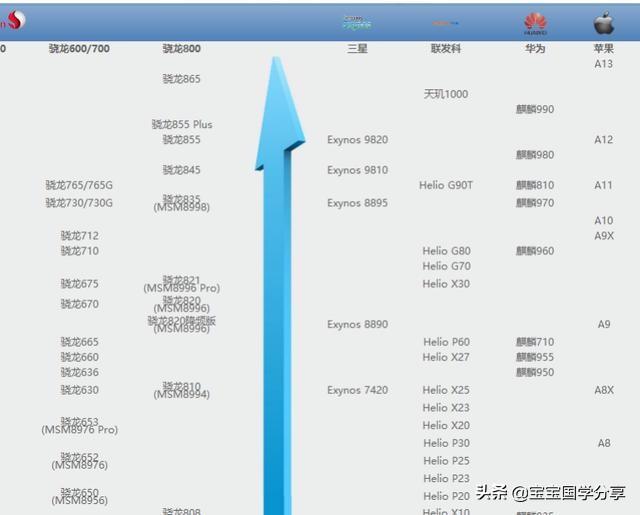Click the Helio P60 entry
This screenshot has width=640, height=515.
pos(447,342)
